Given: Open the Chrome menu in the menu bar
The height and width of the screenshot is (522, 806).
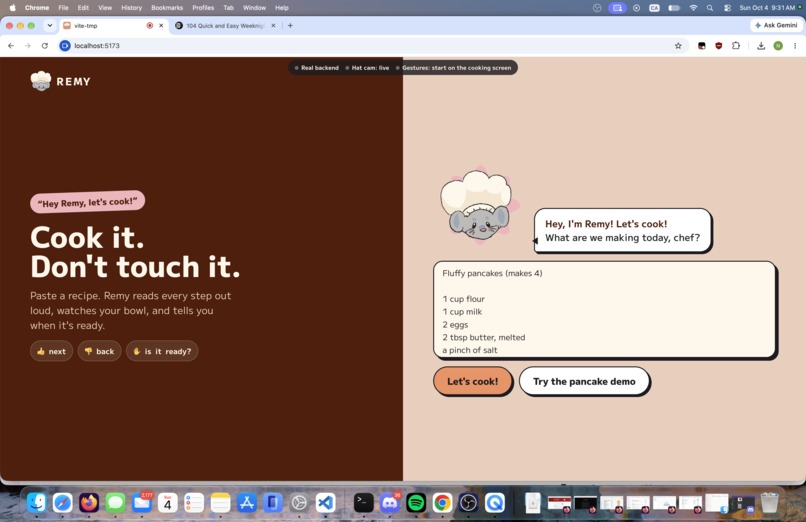Looking at the screenshot, I should (37, 8).
